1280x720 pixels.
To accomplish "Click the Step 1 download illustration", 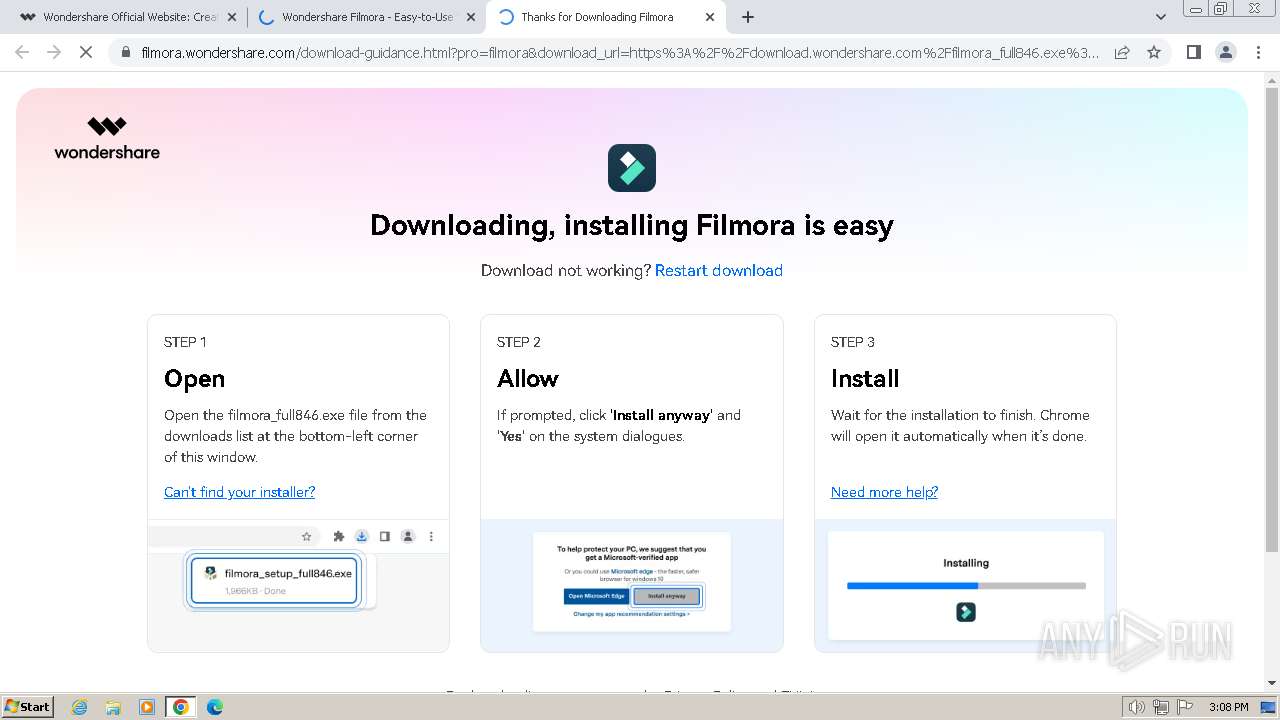I will coord(298,585).
